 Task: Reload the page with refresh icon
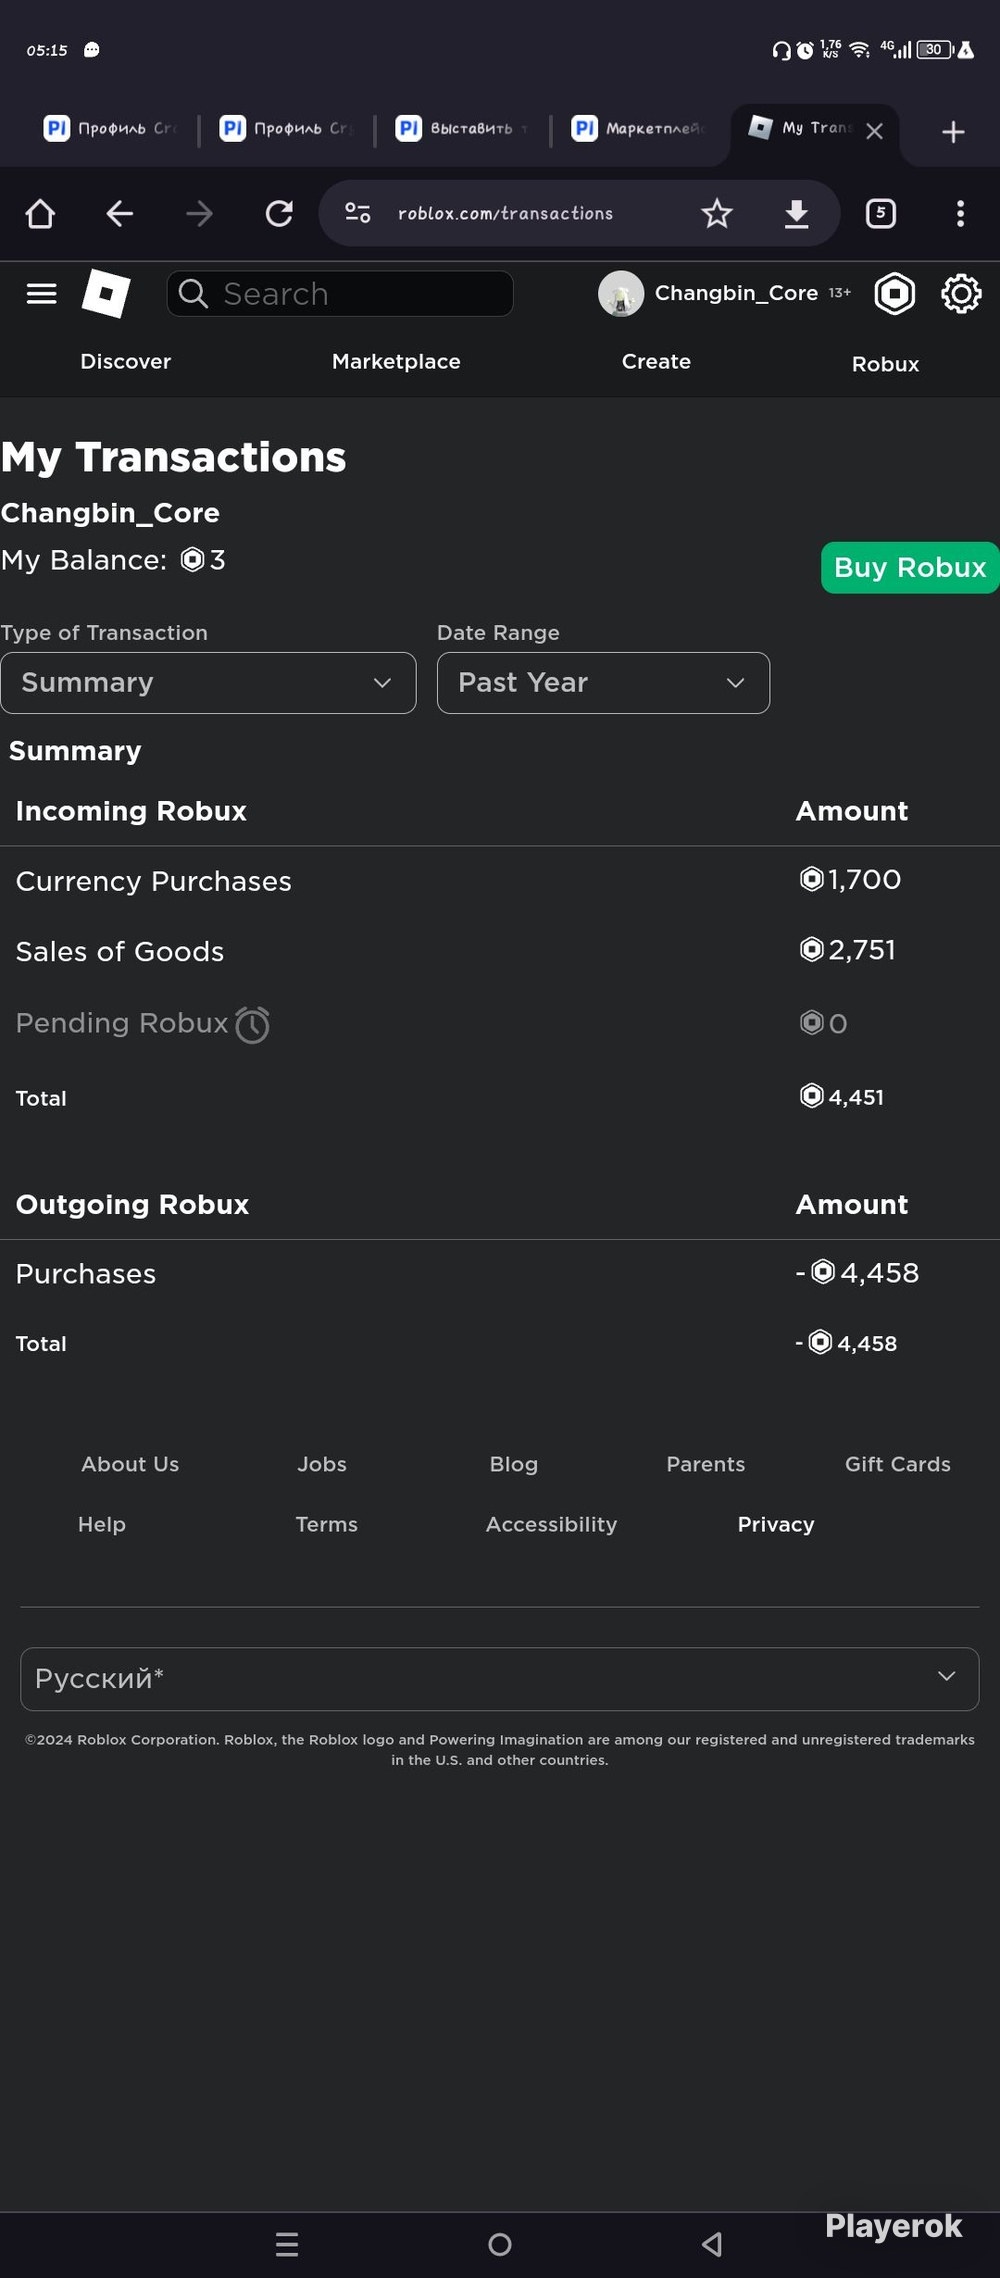point(279,213)
